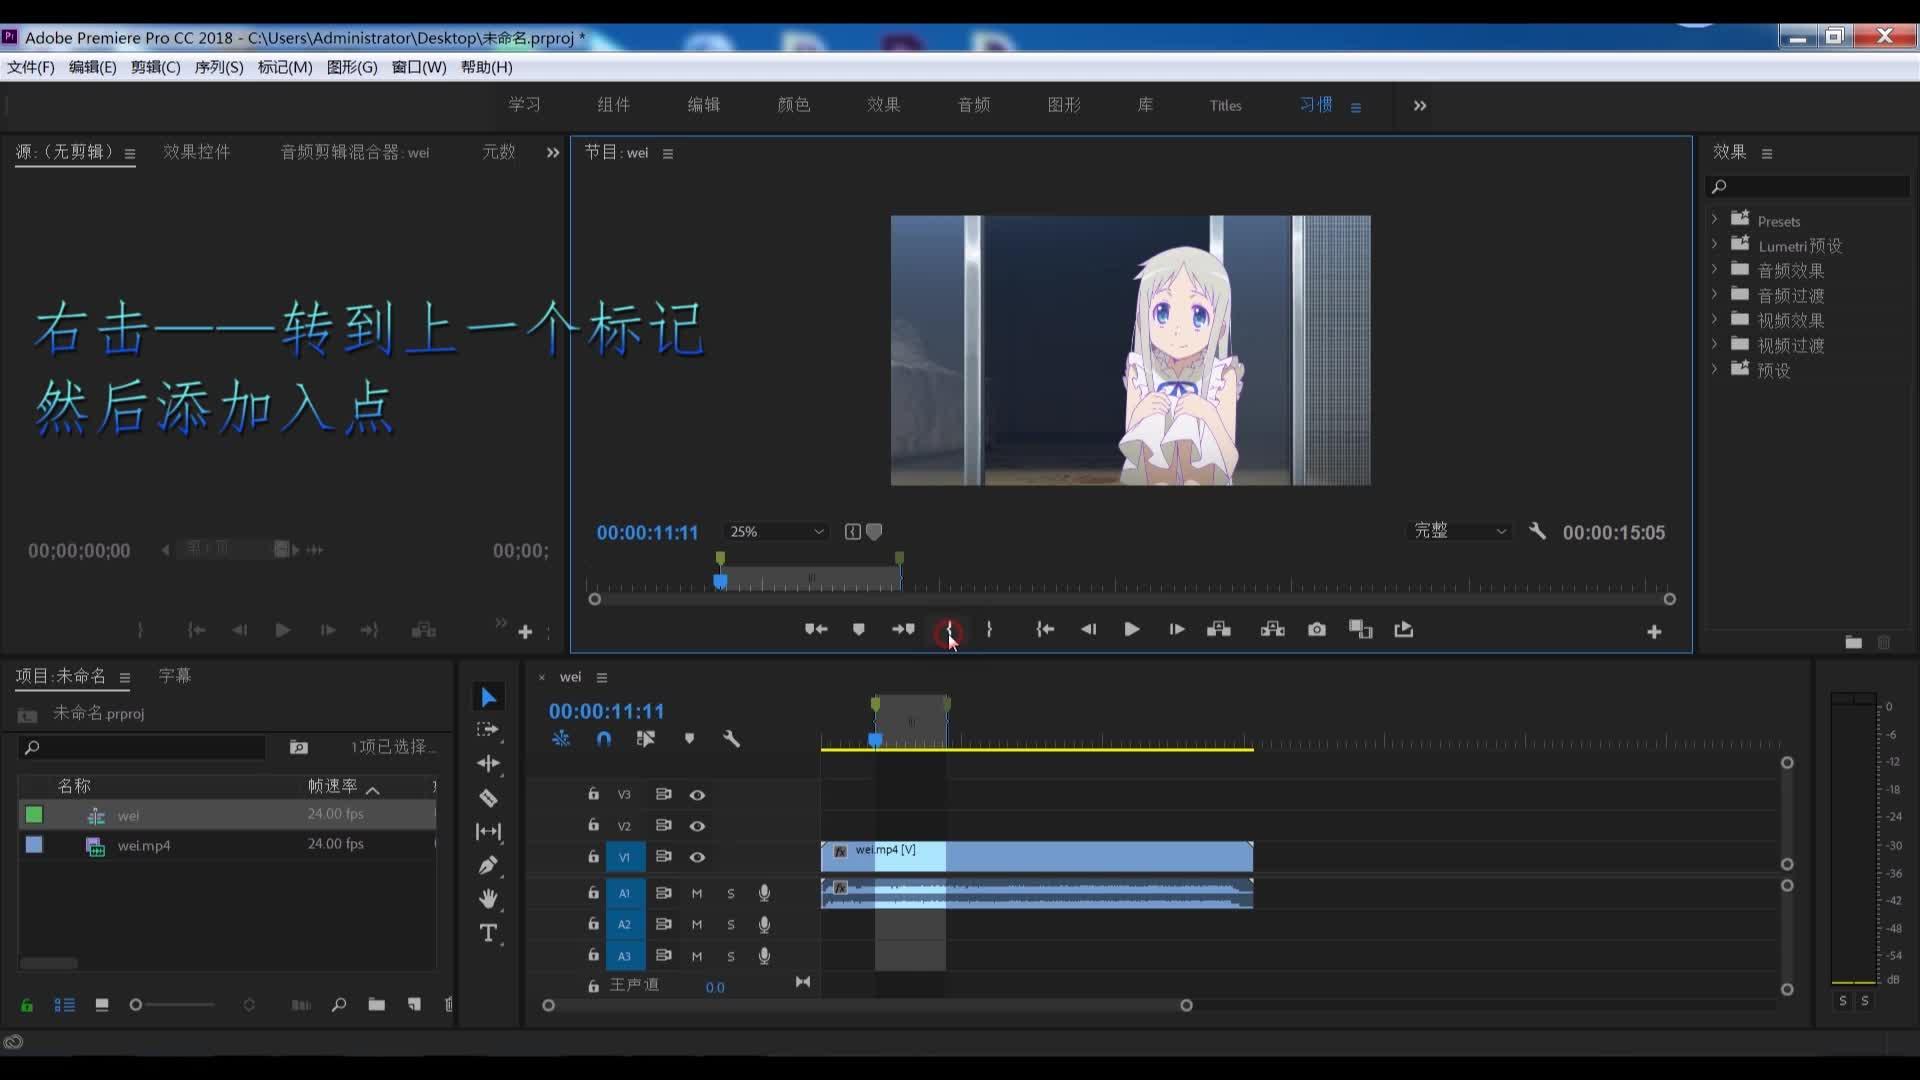Toggle V1 track output eye
This screenshot has height=1080, width=1920.
[x=697, y=857]
